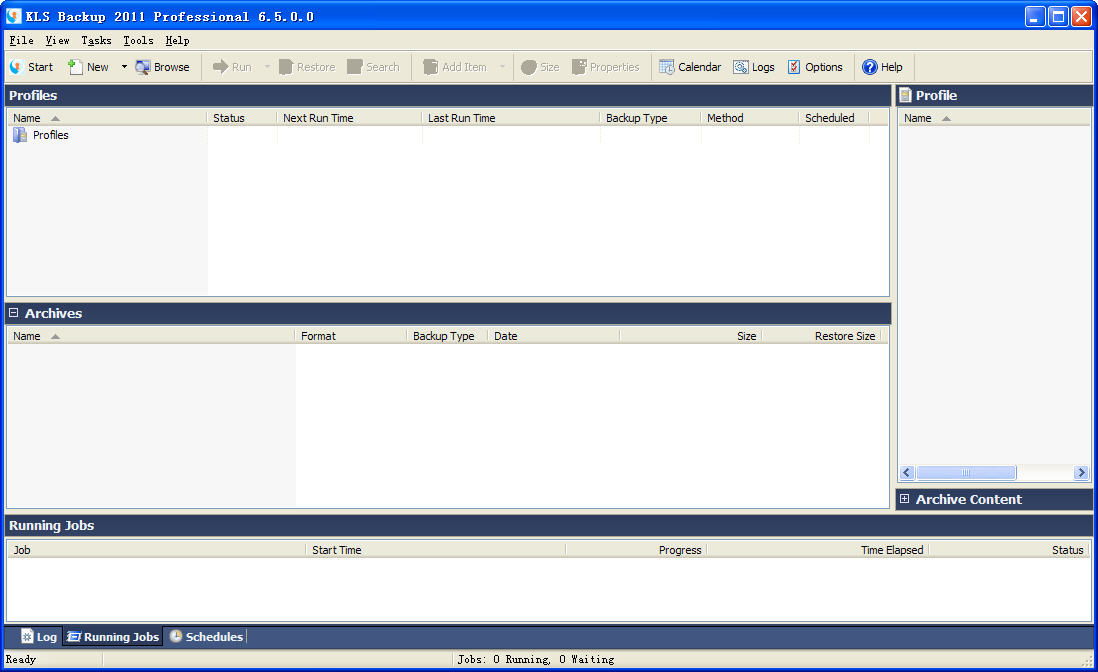Click the Job column header
The width and height of the screenshot is (1098, 672).
[x=156, y=550]
